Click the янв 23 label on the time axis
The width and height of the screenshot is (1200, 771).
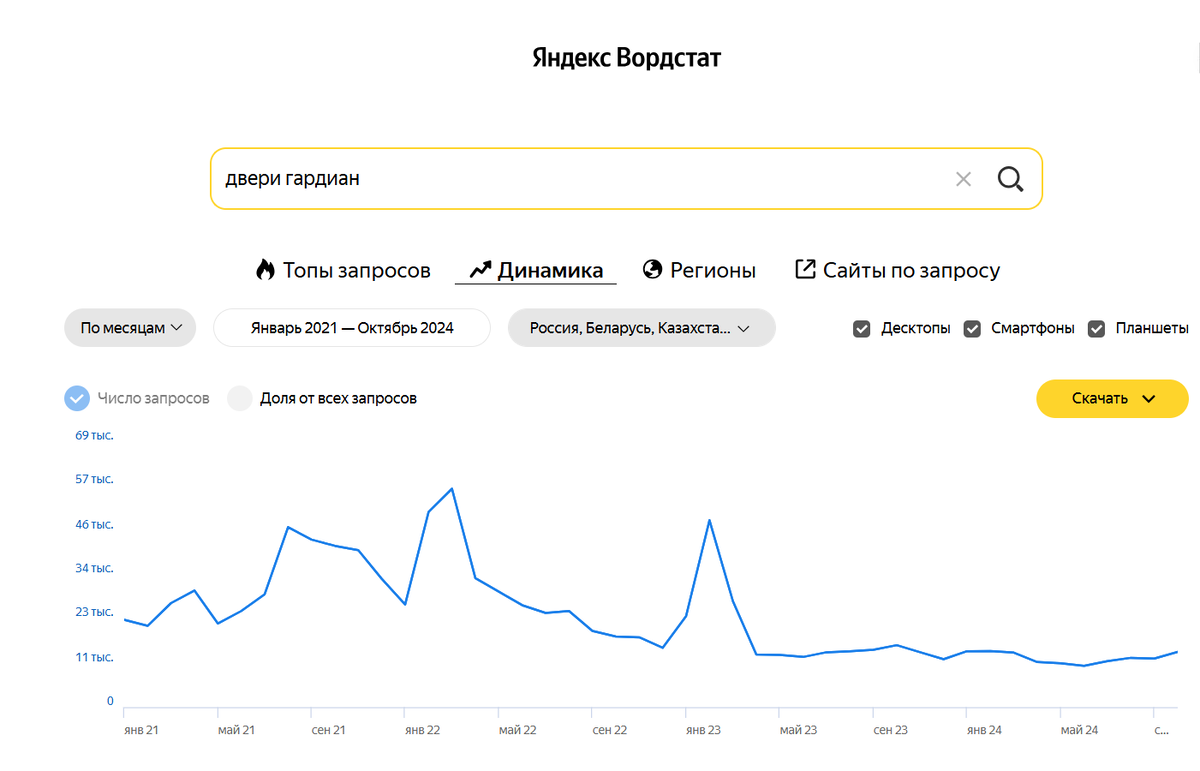coord(703,731)
